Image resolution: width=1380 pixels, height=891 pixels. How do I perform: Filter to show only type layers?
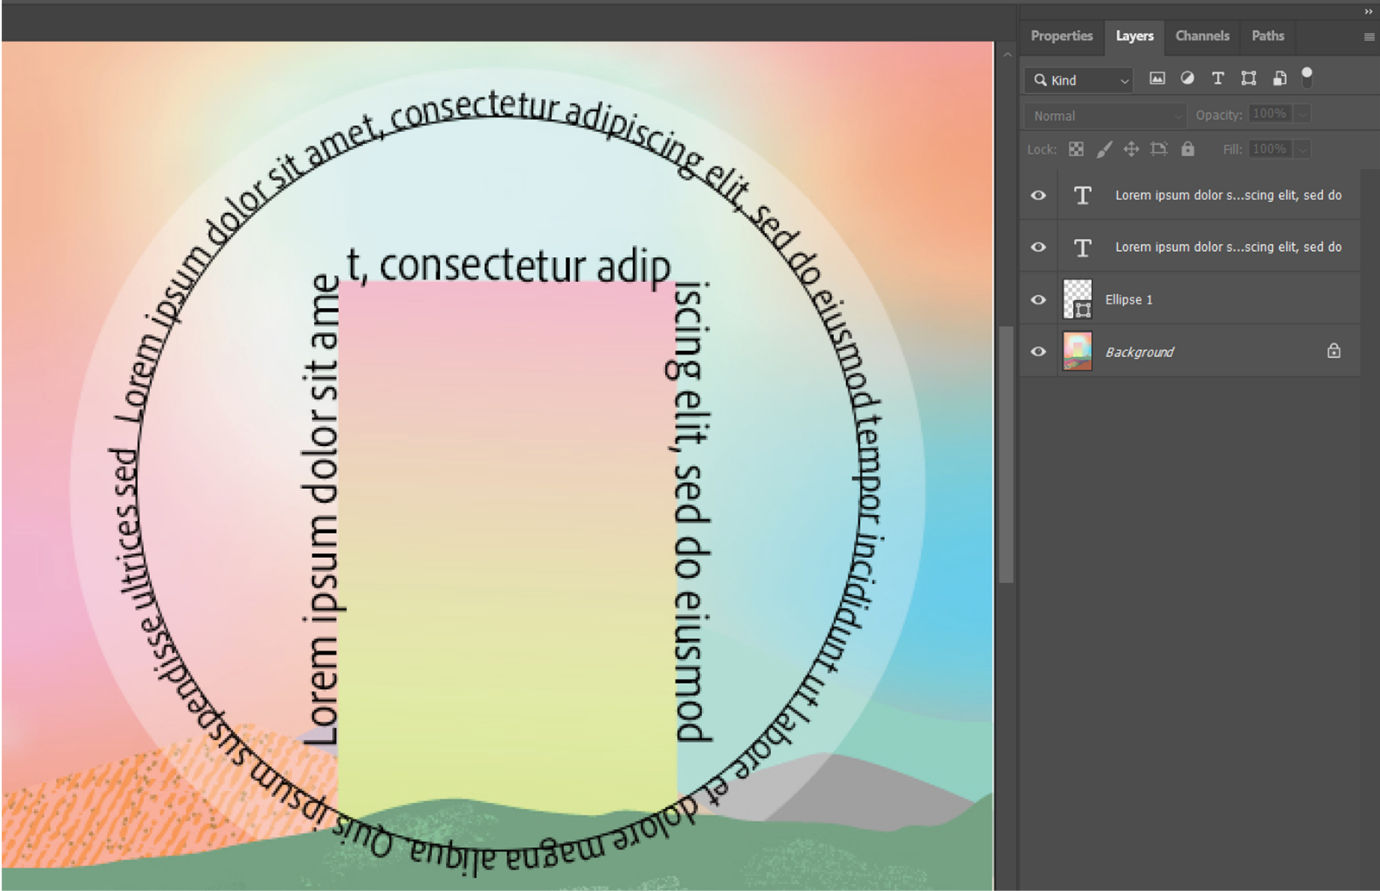pos(1218,78)
